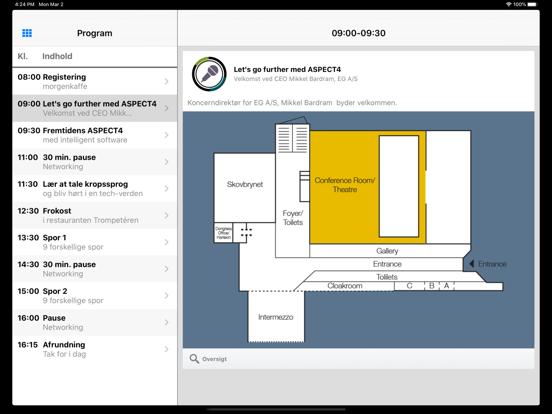Click the session title Let's go further med ASPECT4
The image size is (552, 414).
(x=287, y=69)
